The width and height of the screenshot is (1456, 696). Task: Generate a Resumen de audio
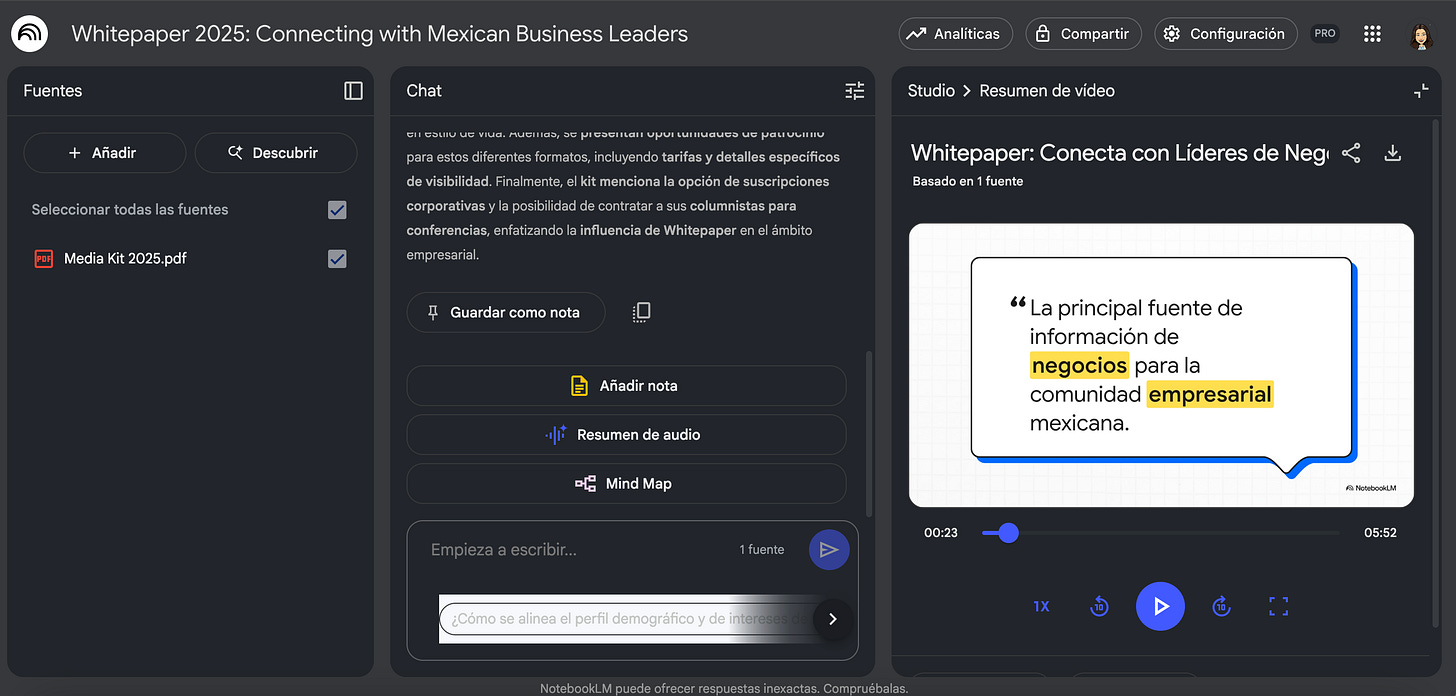(626, 435)
